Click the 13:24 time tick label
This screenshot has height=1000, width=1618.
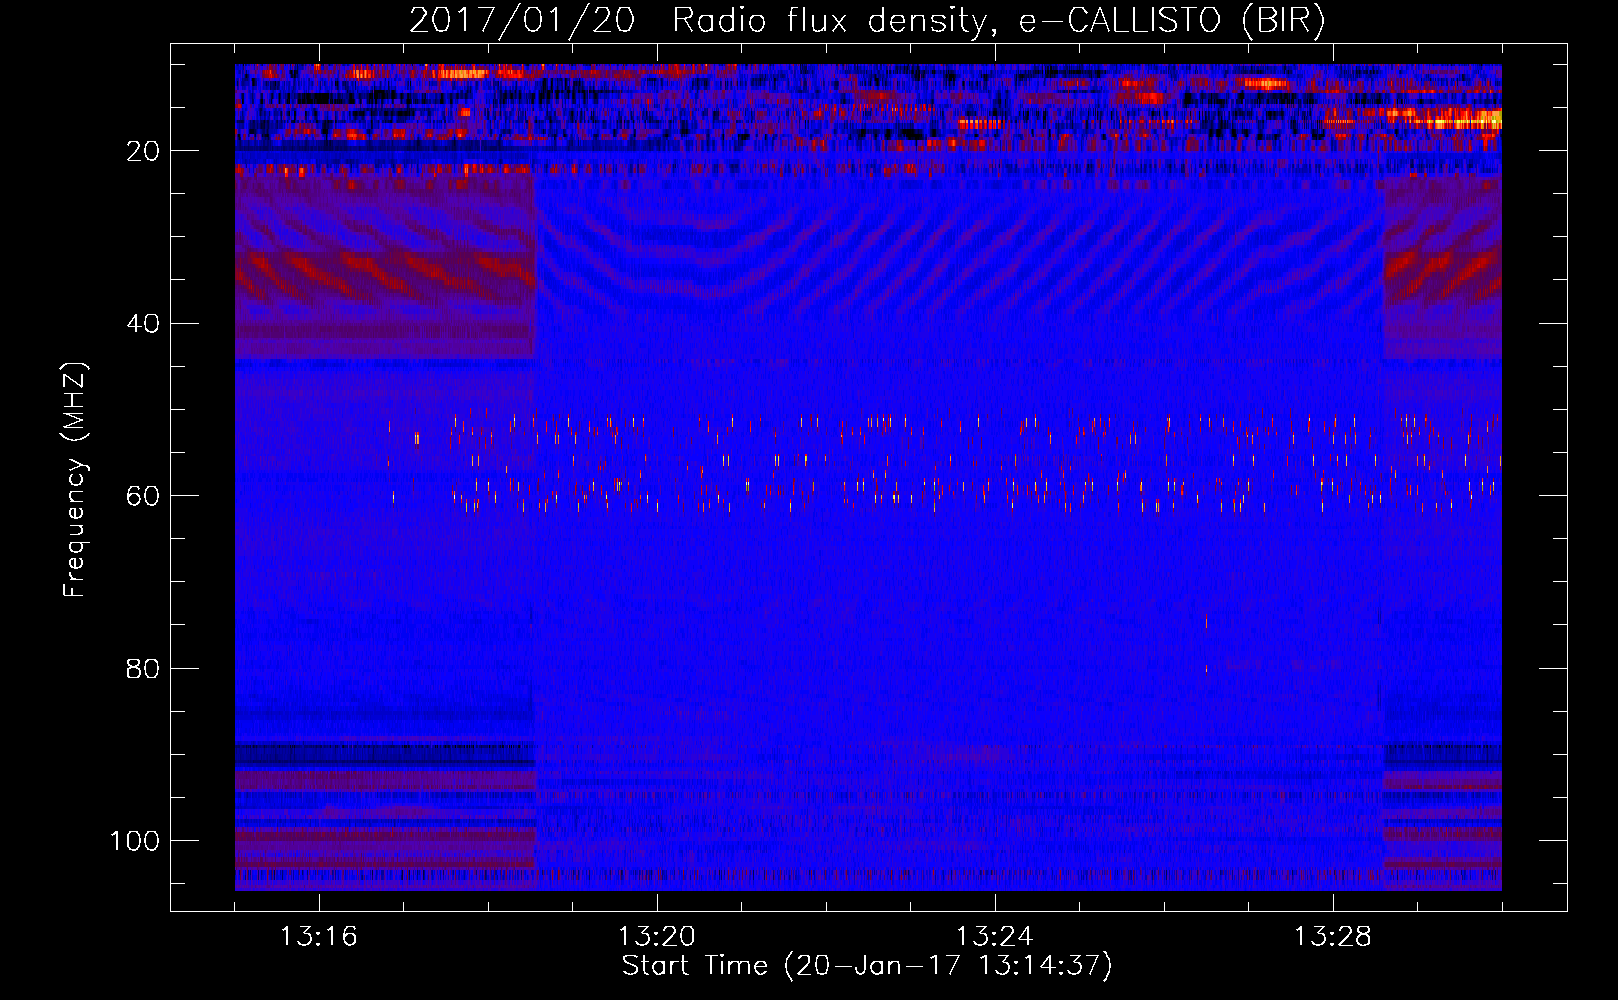pos(994,937)
